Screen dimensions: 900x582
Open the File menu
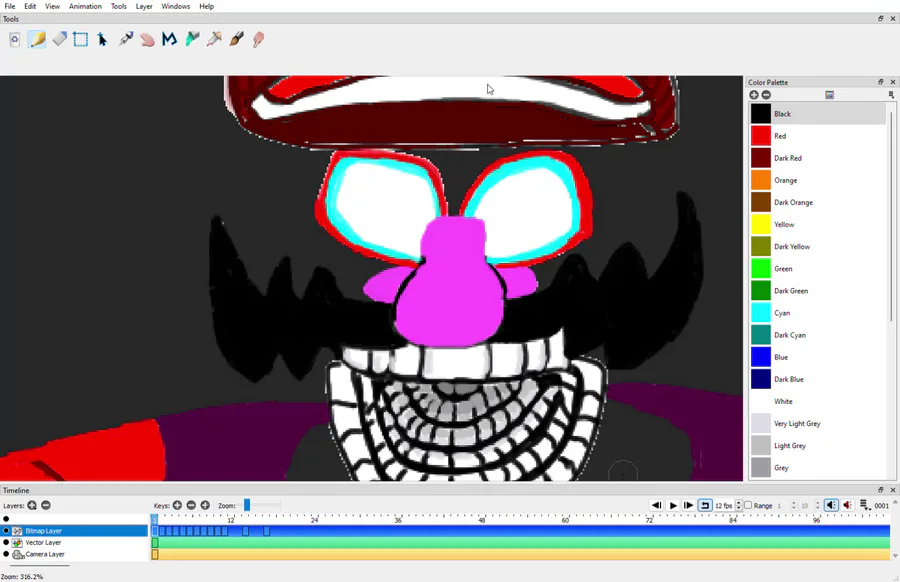[10, 6]
